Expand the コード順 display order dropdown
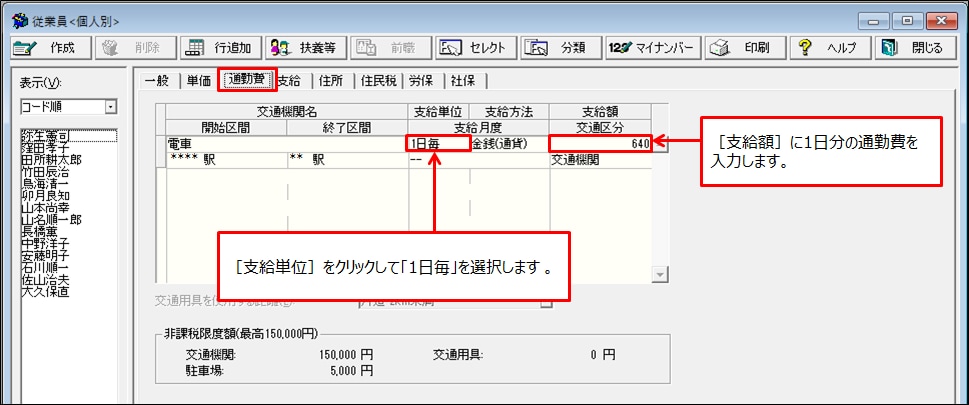Image resolution: width=969 pixels, height=405 pixels. (x=111, y=108)
